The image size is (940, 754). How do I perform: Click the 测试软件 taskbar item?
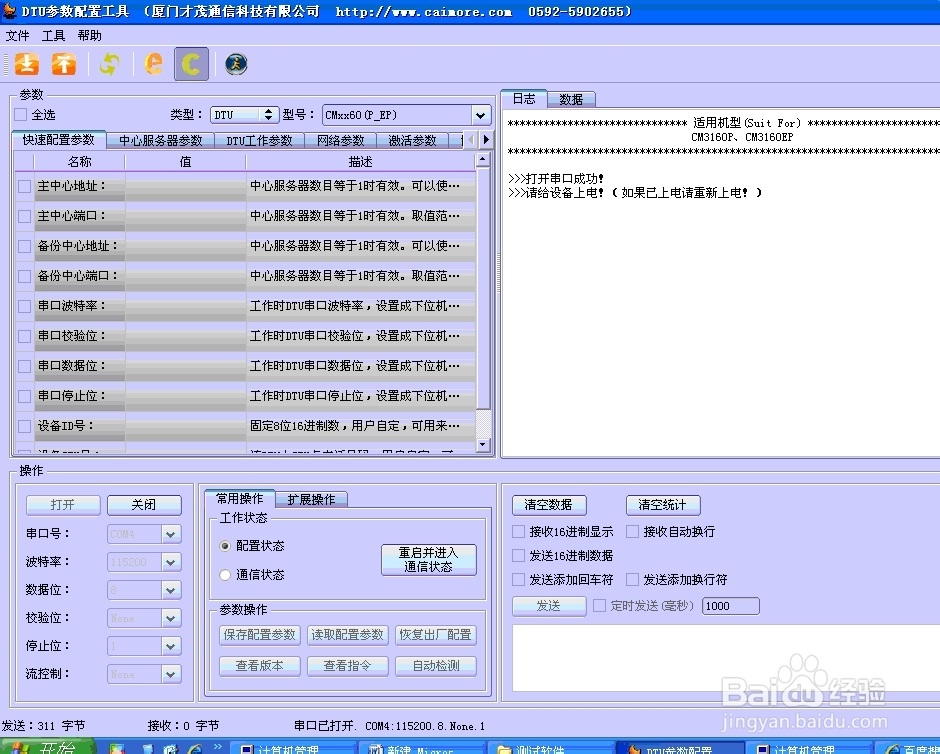tap(545, 748)
